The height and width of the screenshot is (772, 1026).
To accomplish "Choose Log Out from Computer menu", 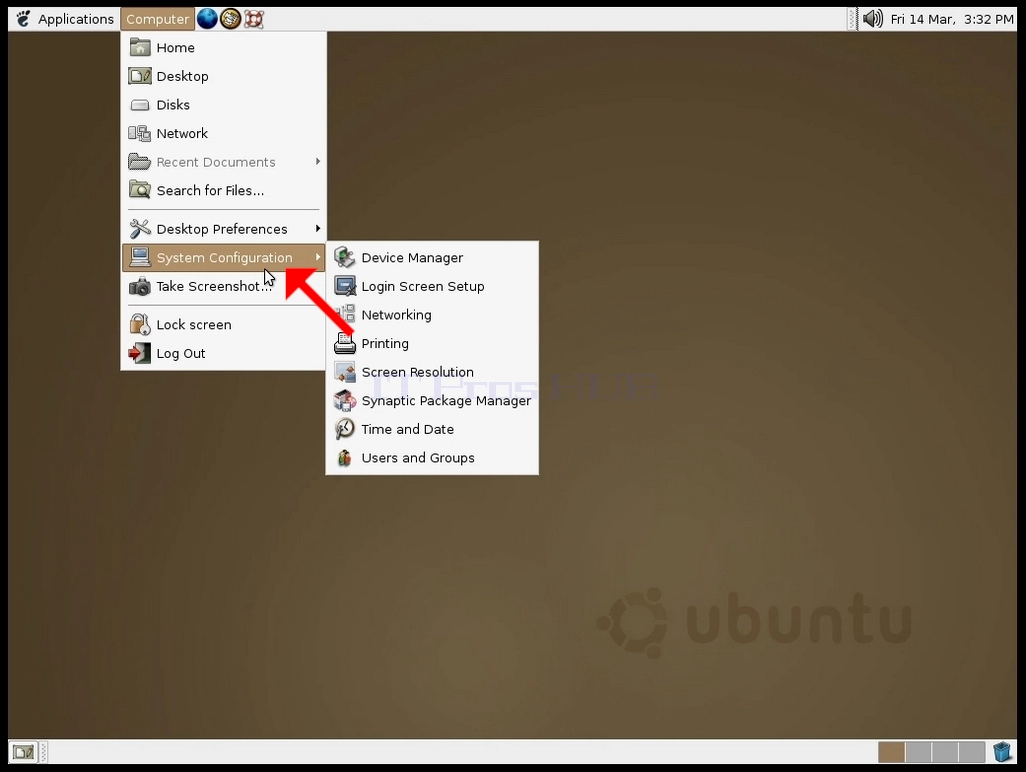I will (x=224, y=353).
